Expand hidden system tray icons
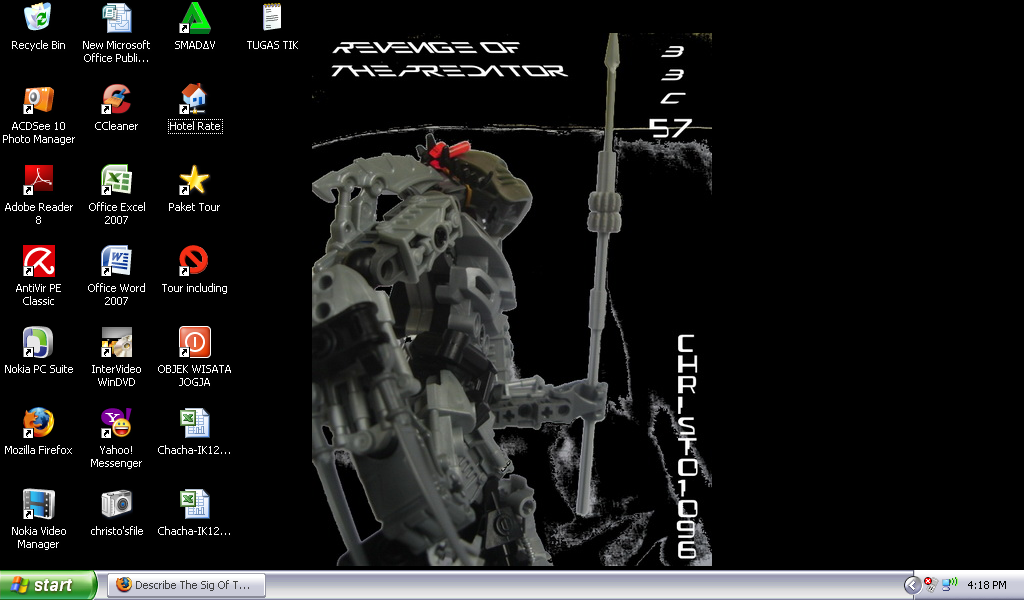This screenshot has height=600, width=1024. tap(912, 585)
